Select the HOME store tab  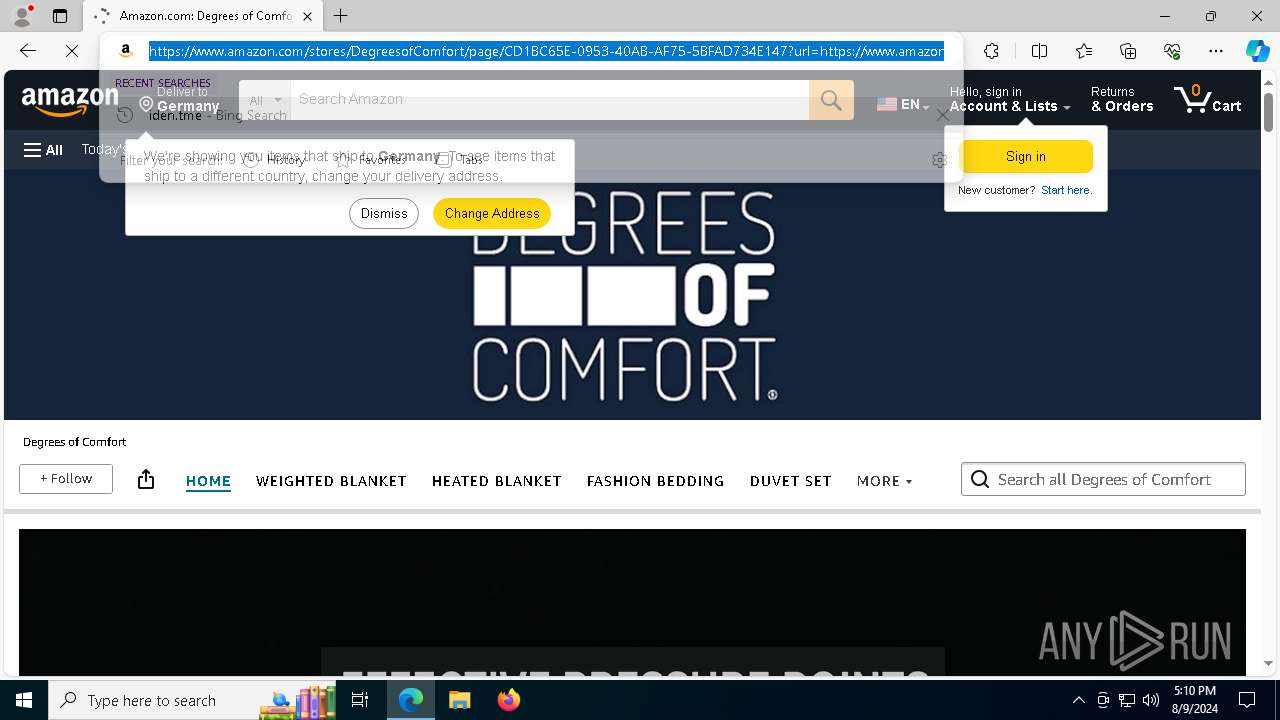(208, 481)
